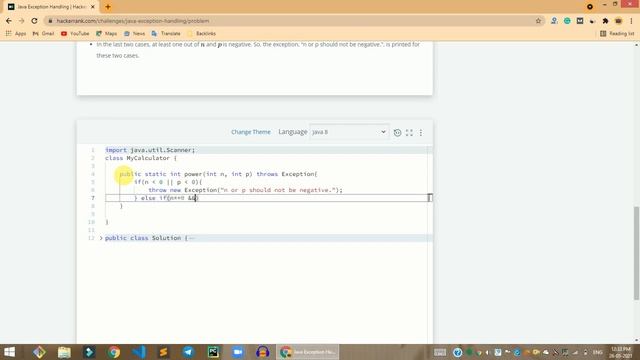Screen dimensions: 640x360
Task: Open Sublime Text from the taskbar
Action: click(x=164, y=352)
